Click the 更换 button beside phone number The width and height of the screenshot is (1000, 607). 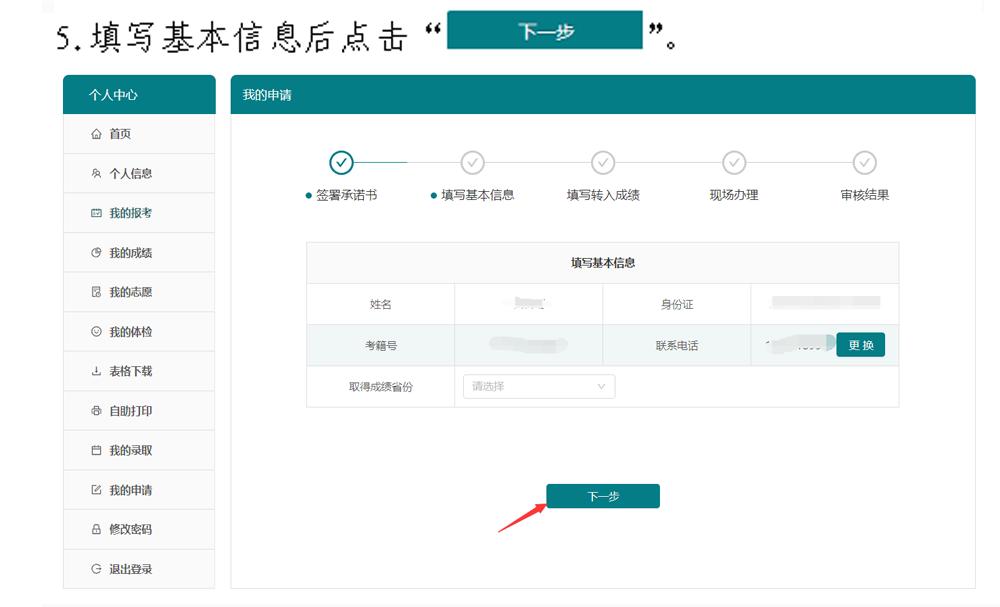(860, 345)
